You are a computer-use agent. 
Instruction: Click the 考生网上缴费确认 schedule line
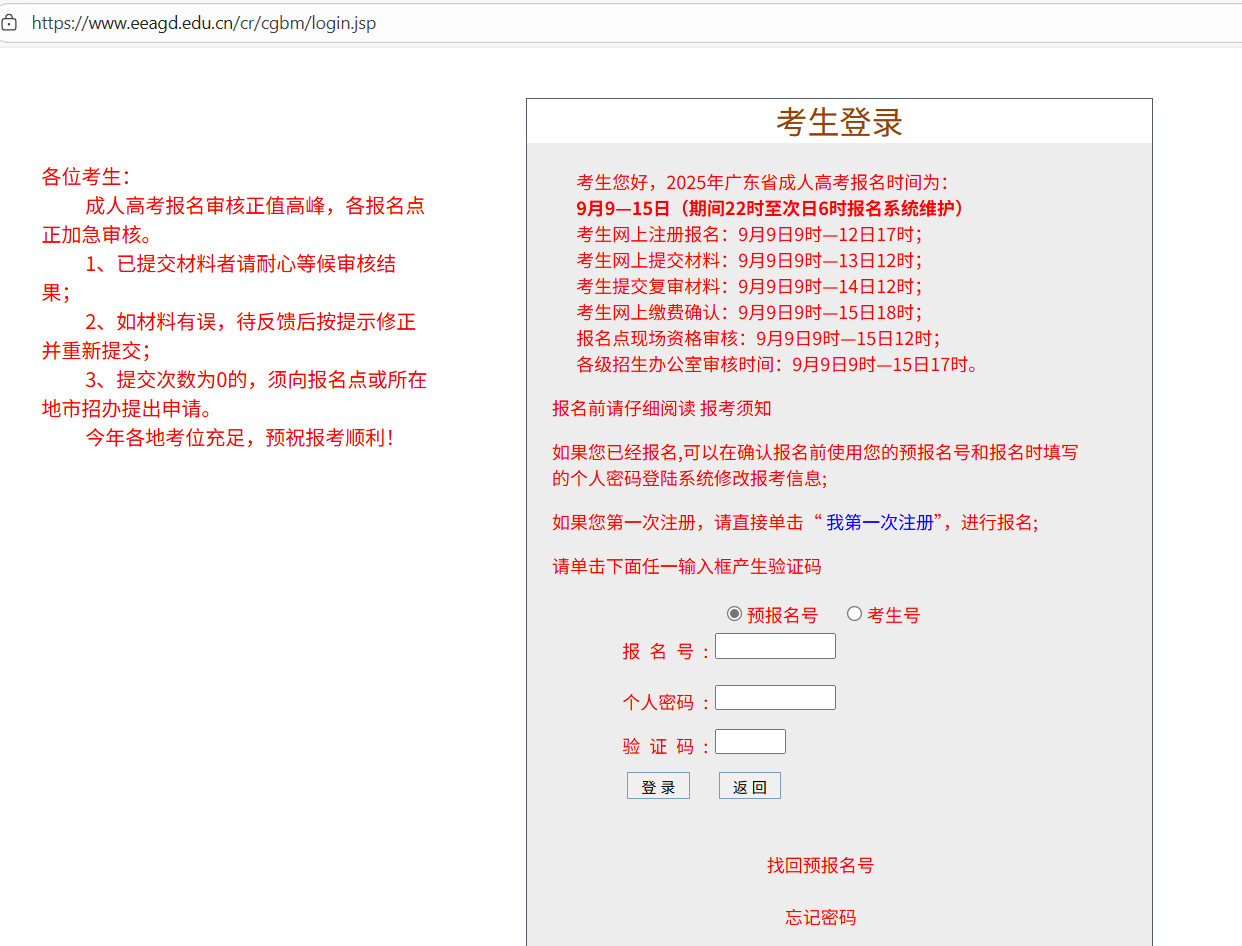[x=749, y=313]
